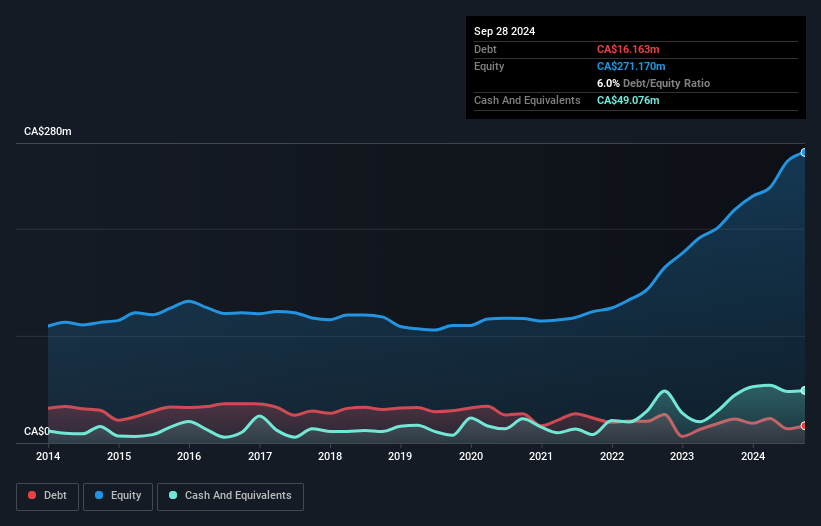This screenshot has width=821, height=526.
Task: Click the 2014 x-axis label
Action: pyautogui.click(x=48, y=456)
